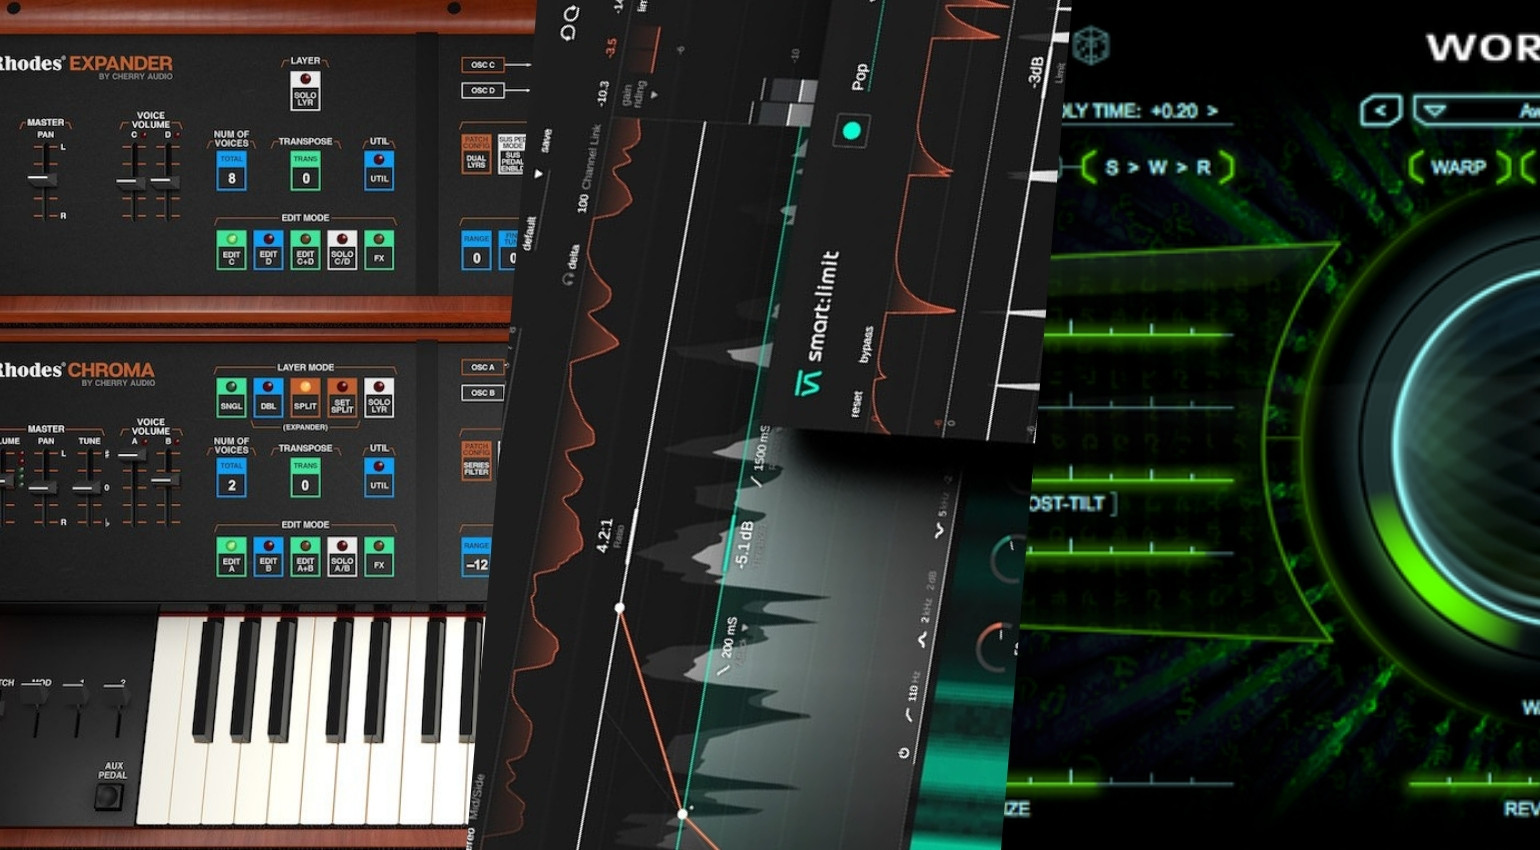Select SNGL layer mode on Chroma
The image size is (1540, 850).
pyautogui.click(x=231, y=397)
